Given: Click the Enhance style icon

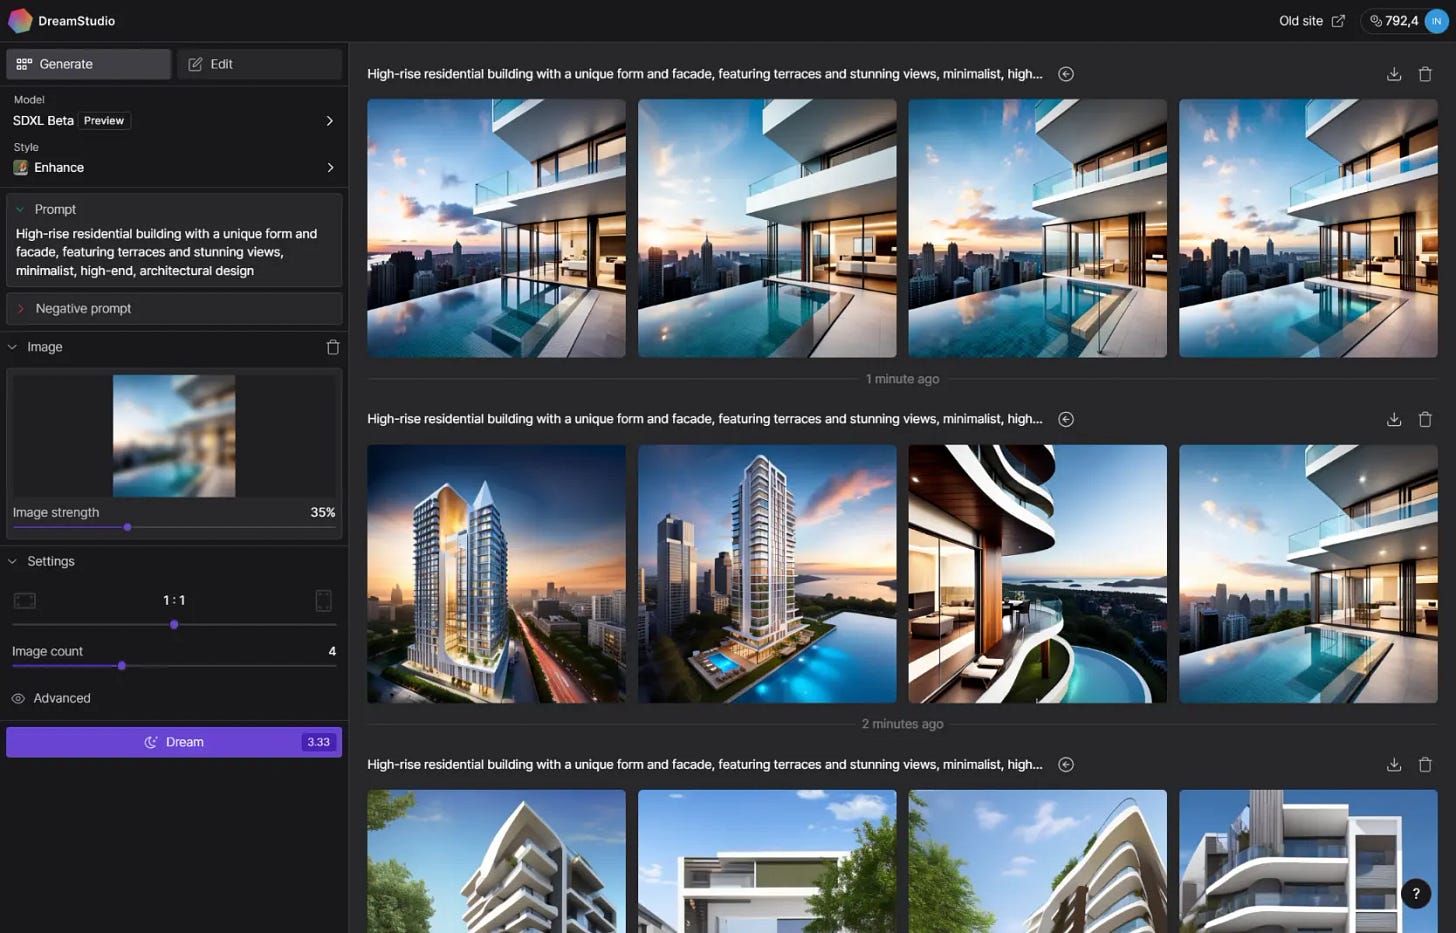Looking at the screenshot, I should click(21, 167).
